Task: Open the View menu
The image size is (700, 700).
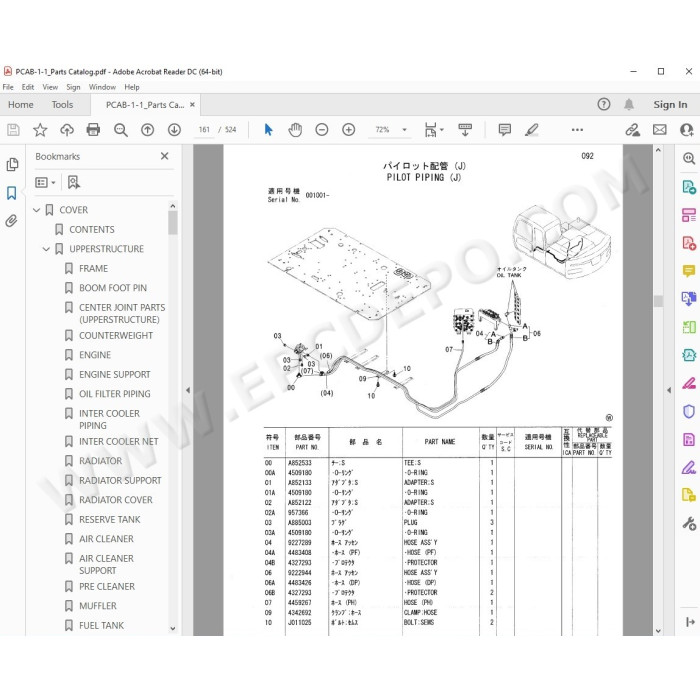Action: (x=50, y=87)
